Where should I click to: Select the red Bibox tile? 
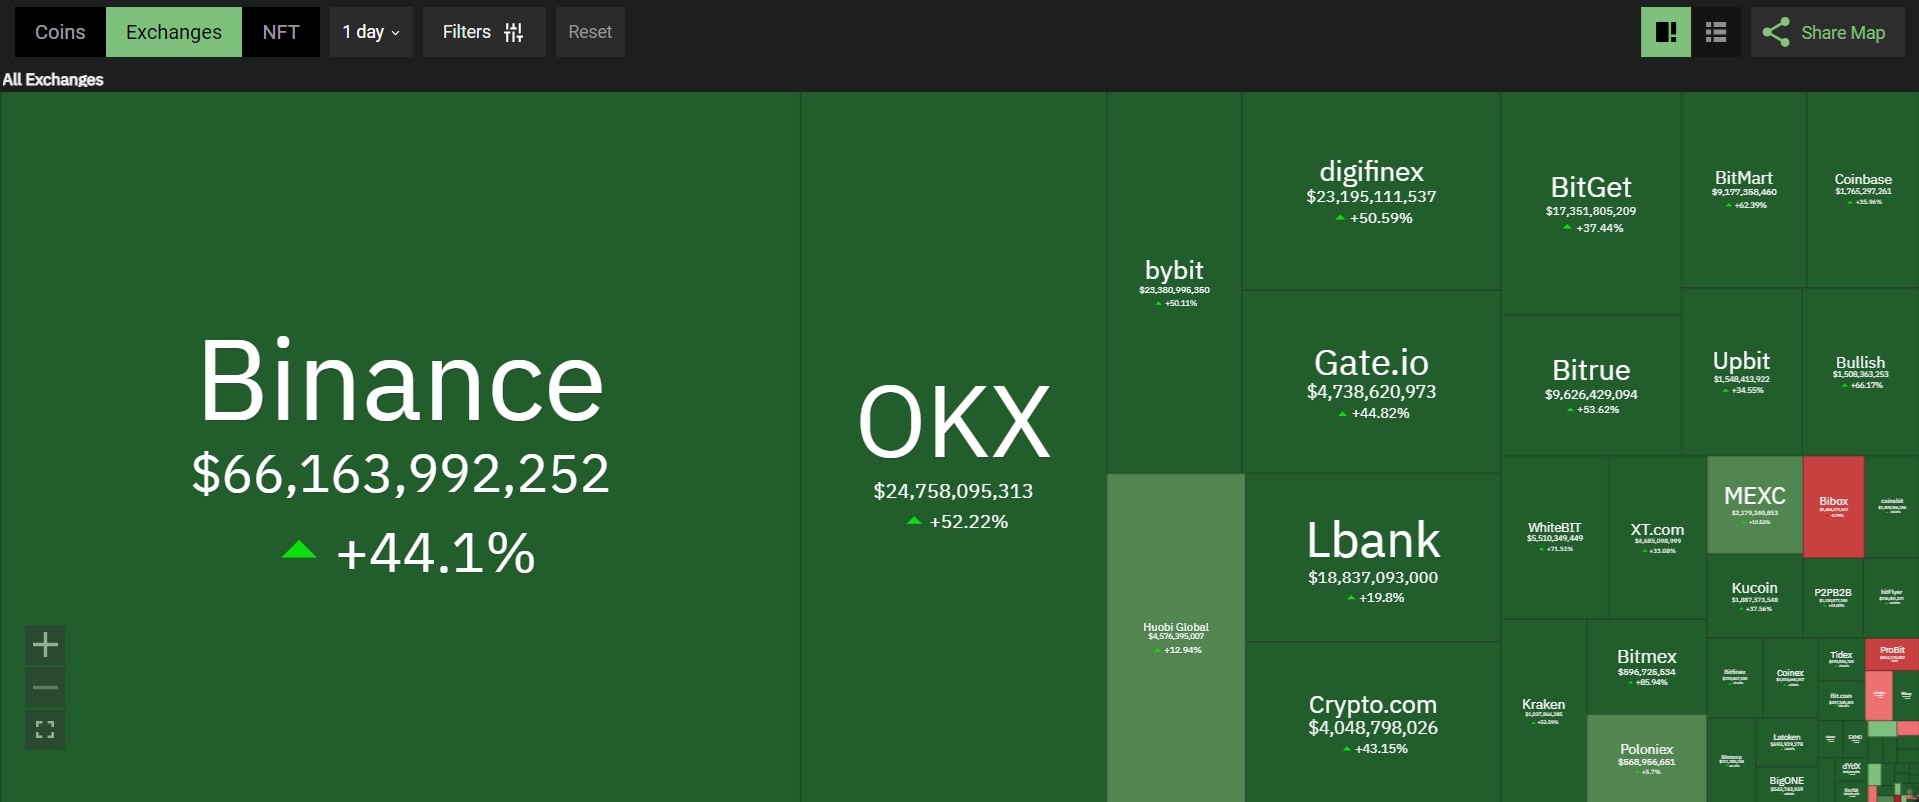pos(1833,506)
